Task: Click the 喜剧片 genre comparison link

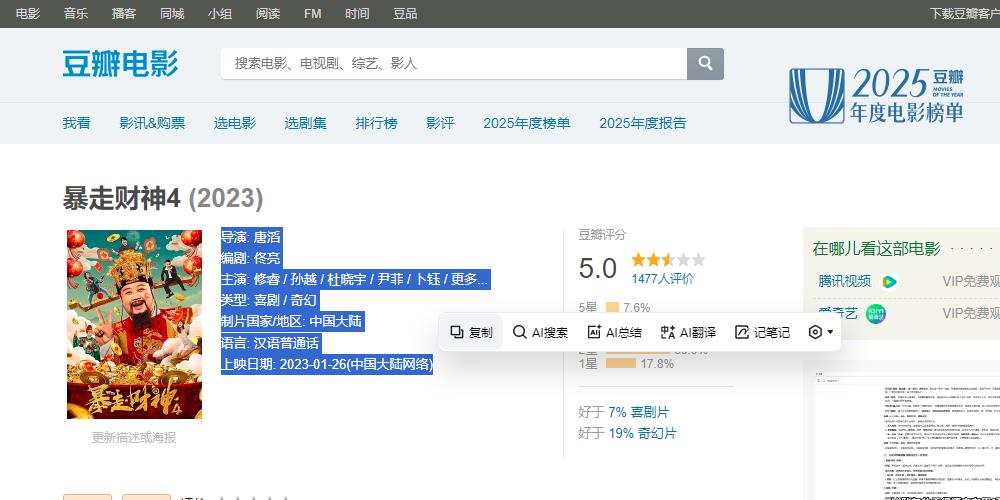Action: [x=650, y=412]
